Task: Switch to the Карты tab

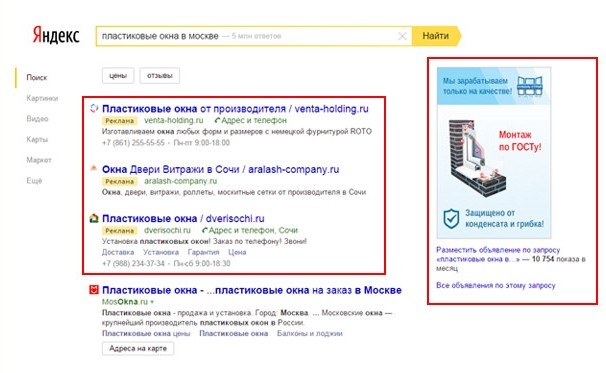Action: pos(37,139)
